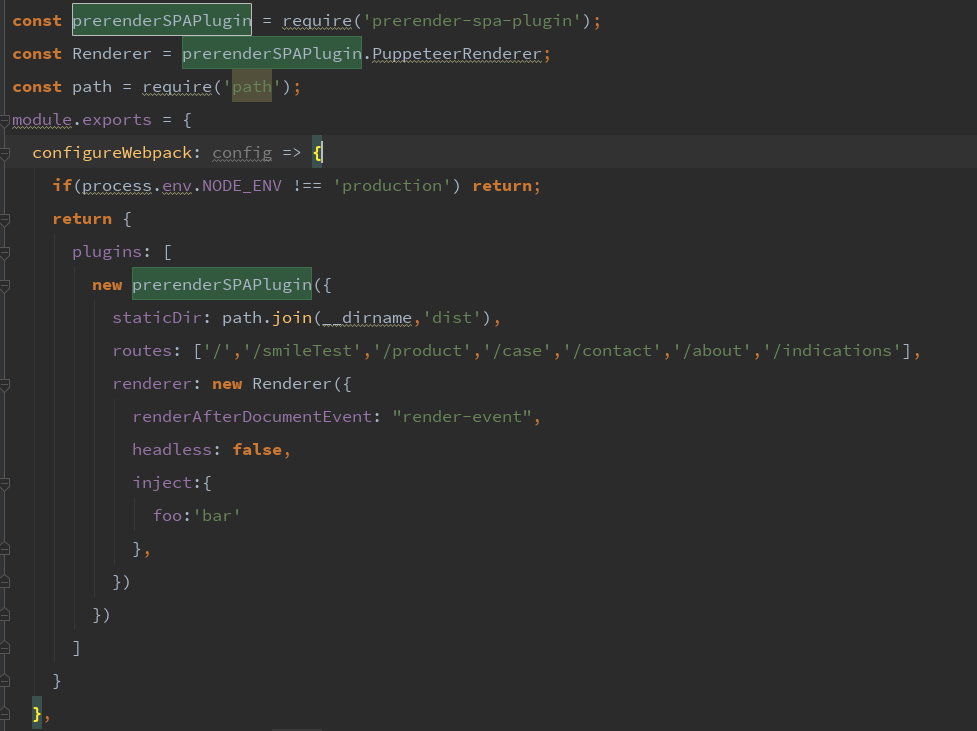Viewport: 977px width, 731px height.
Task: Click the 'prerender-spa-plugin' string literal
Action: [472, 21]
